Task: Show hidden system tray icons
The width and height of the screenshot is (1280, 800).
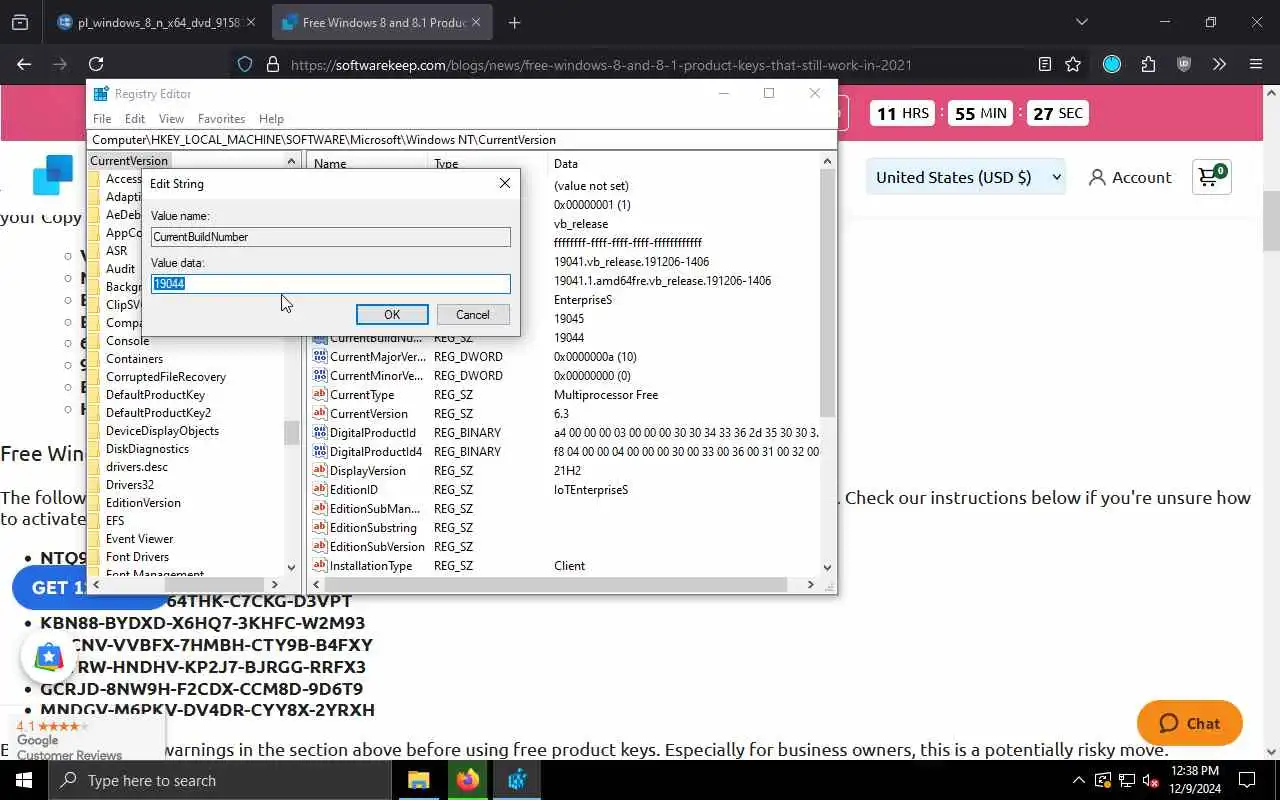Action: (x=1078, y=780)
